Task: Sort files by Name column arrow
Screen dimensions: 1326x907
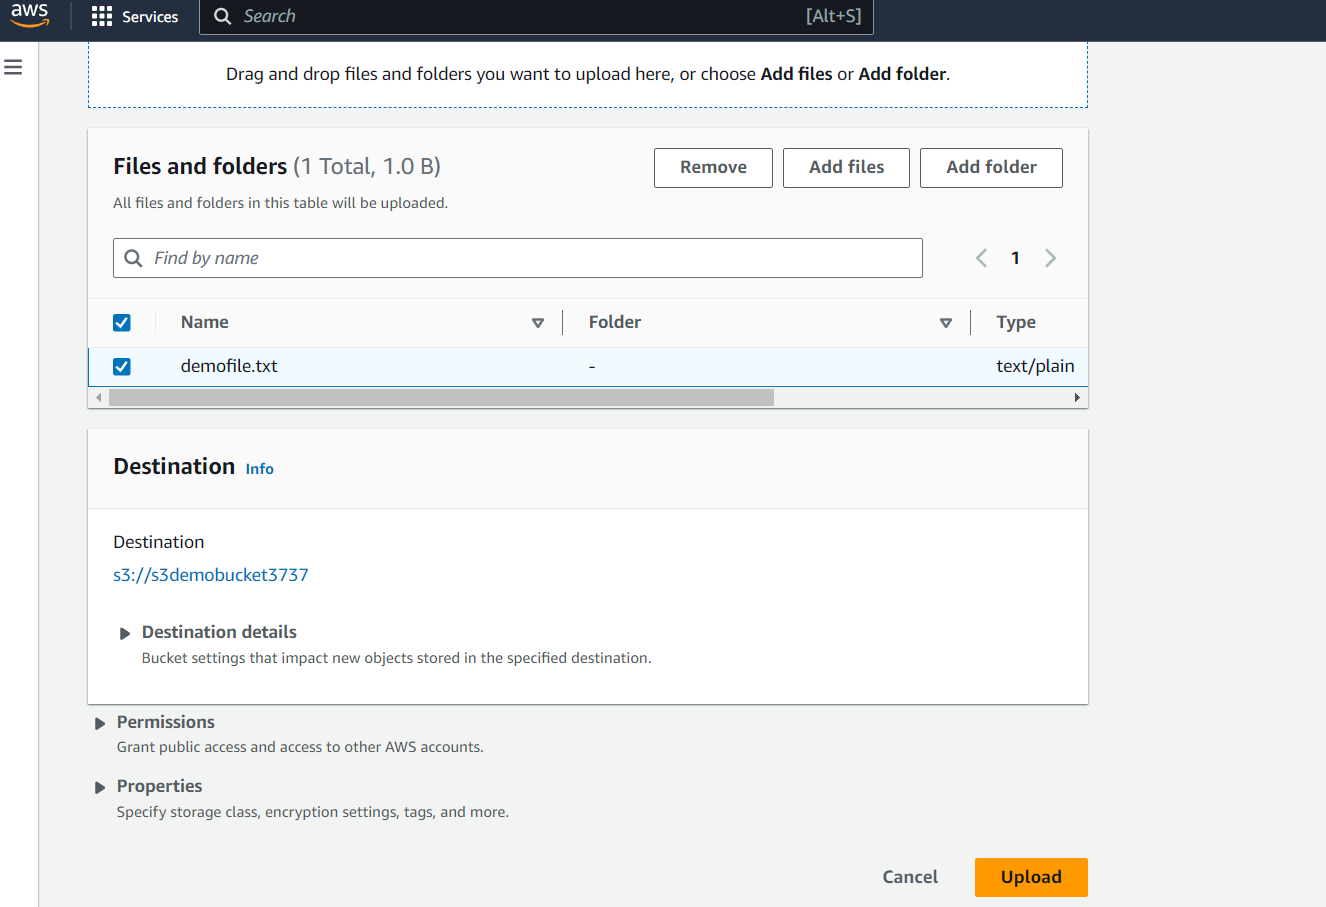Action: pyautogui.click(x=538, y=323)
